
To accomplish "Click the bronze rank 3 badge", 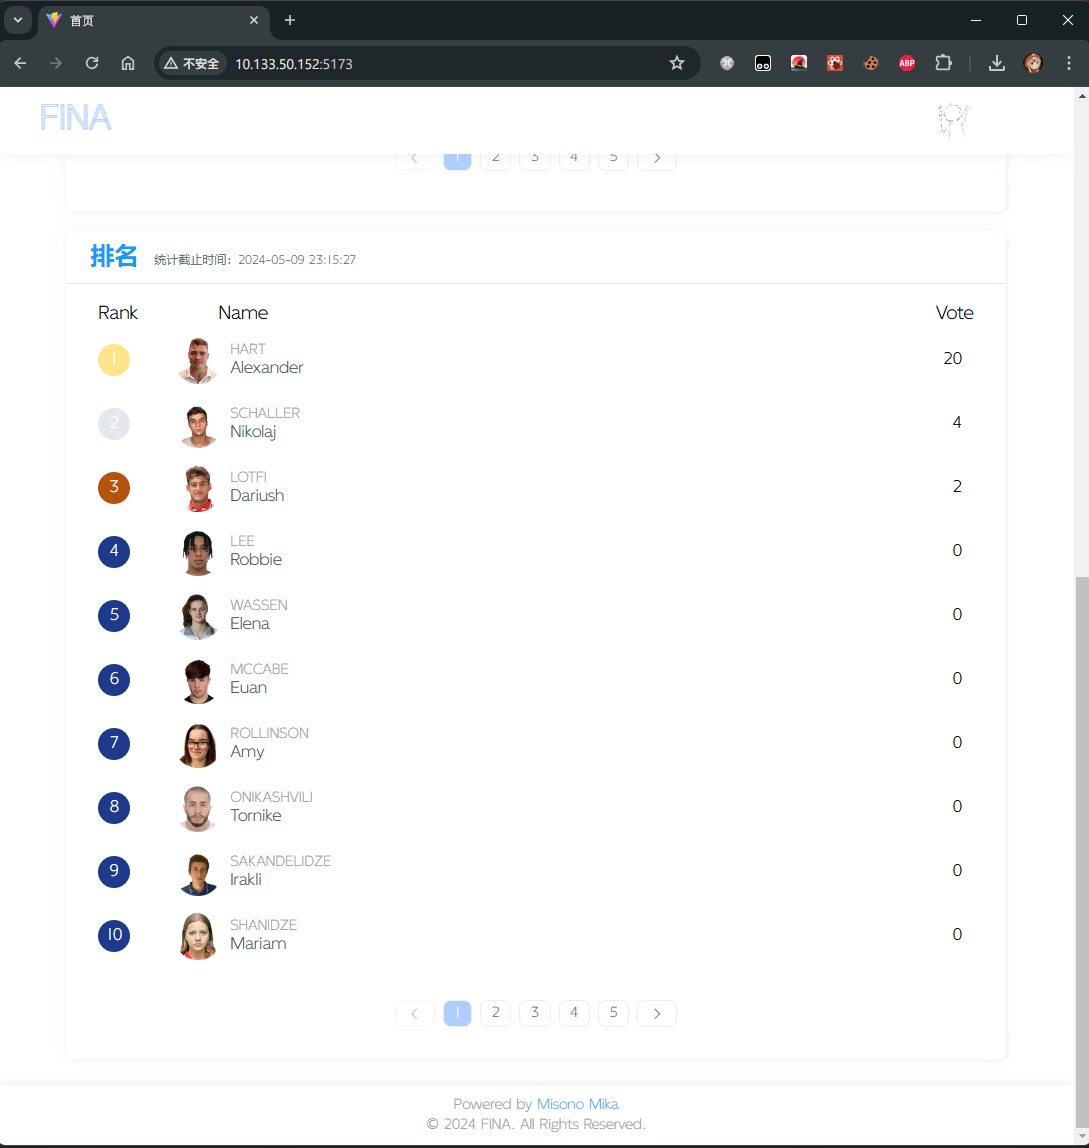I will pyautogui.click(x=114, y=488).
